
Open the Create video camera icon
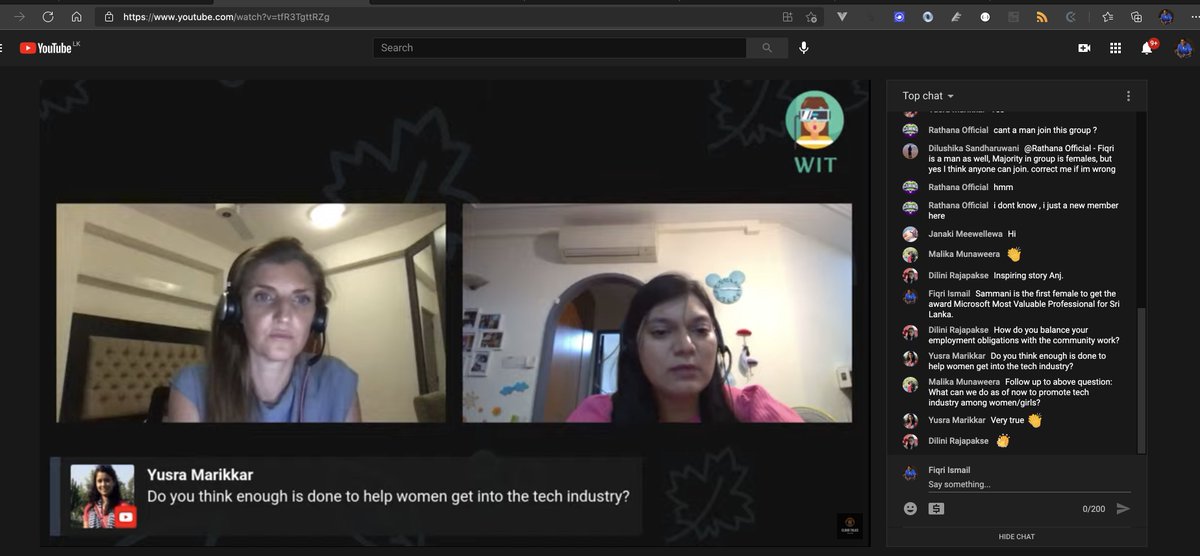tap(1084, 48)
